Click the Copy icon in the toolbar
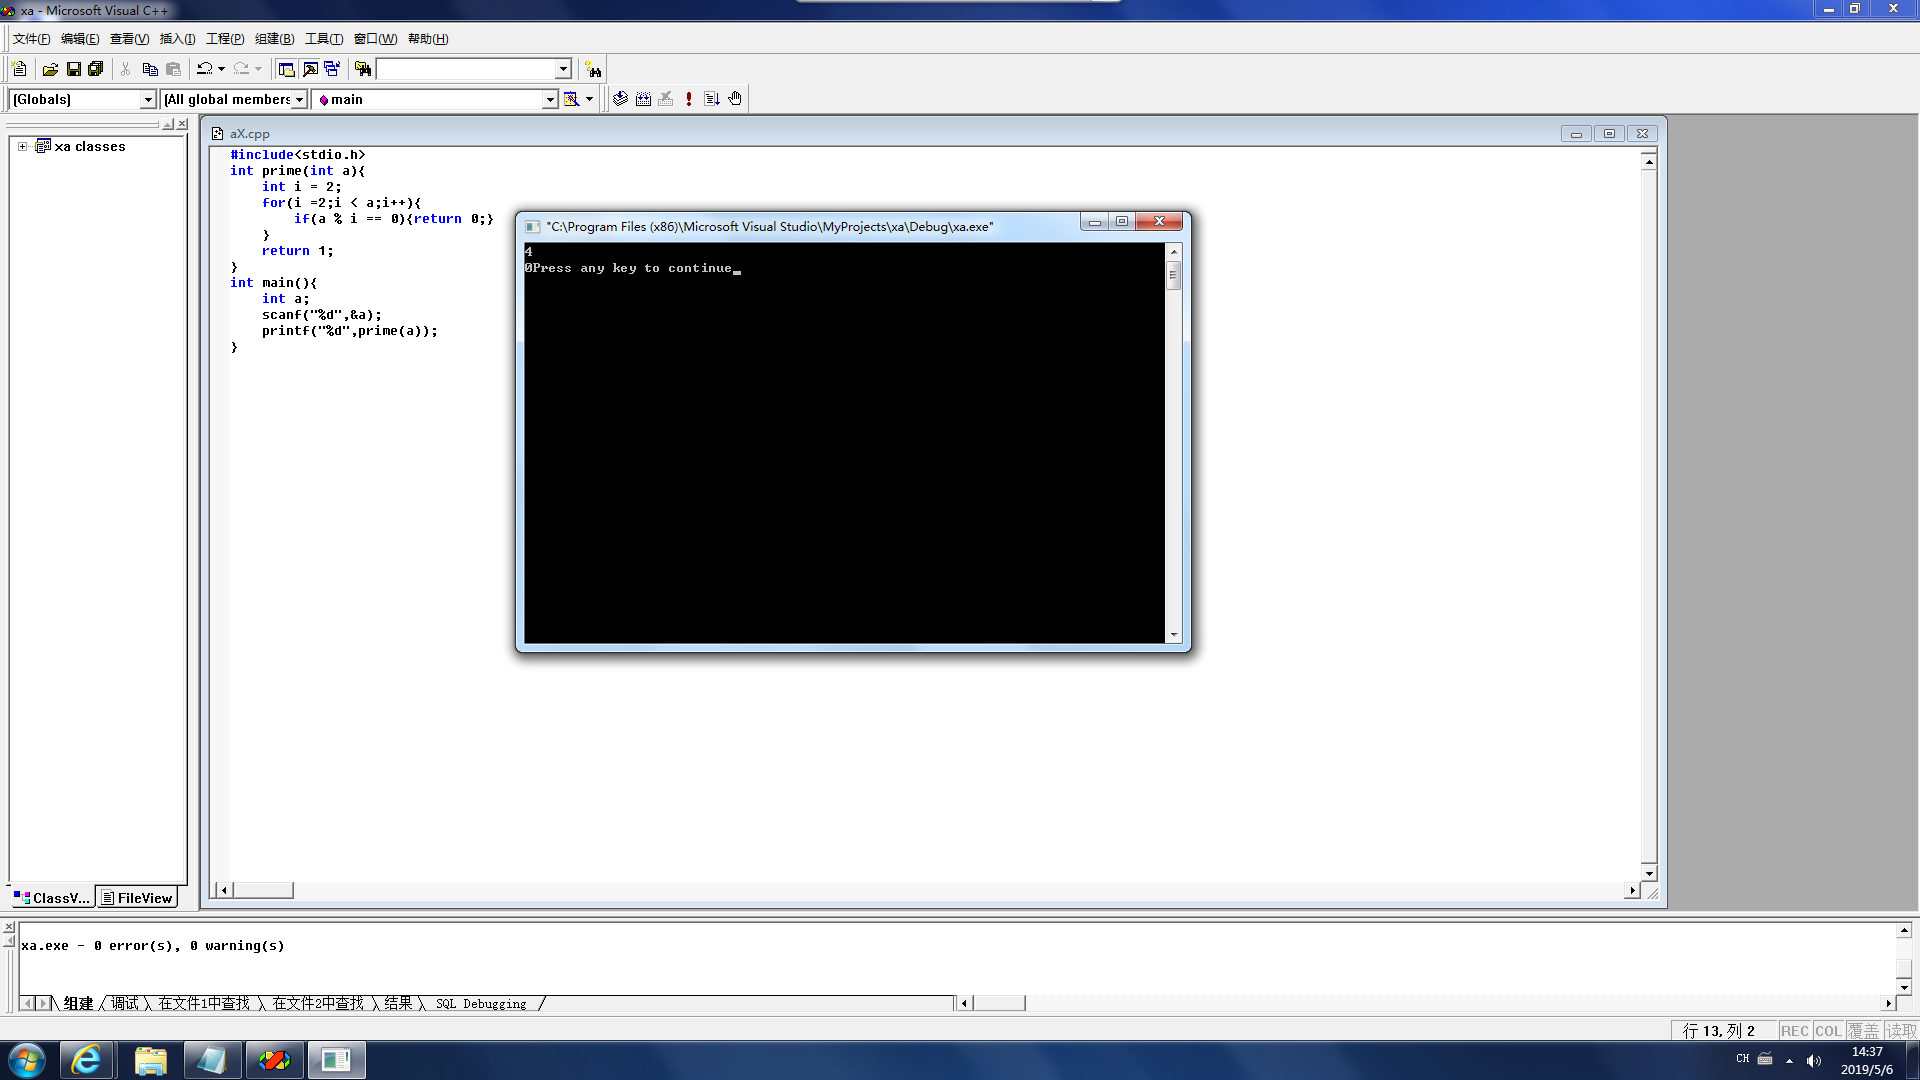 [x=150, y=69]
